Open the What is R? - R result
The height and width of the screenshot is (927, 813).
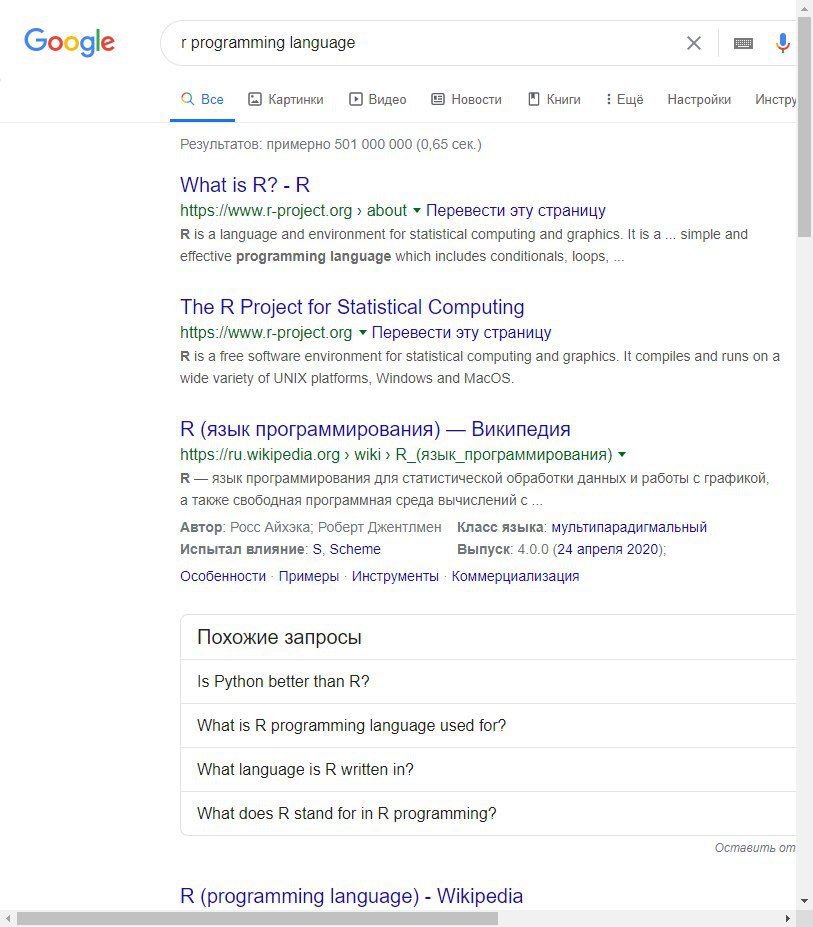point(245,185)
